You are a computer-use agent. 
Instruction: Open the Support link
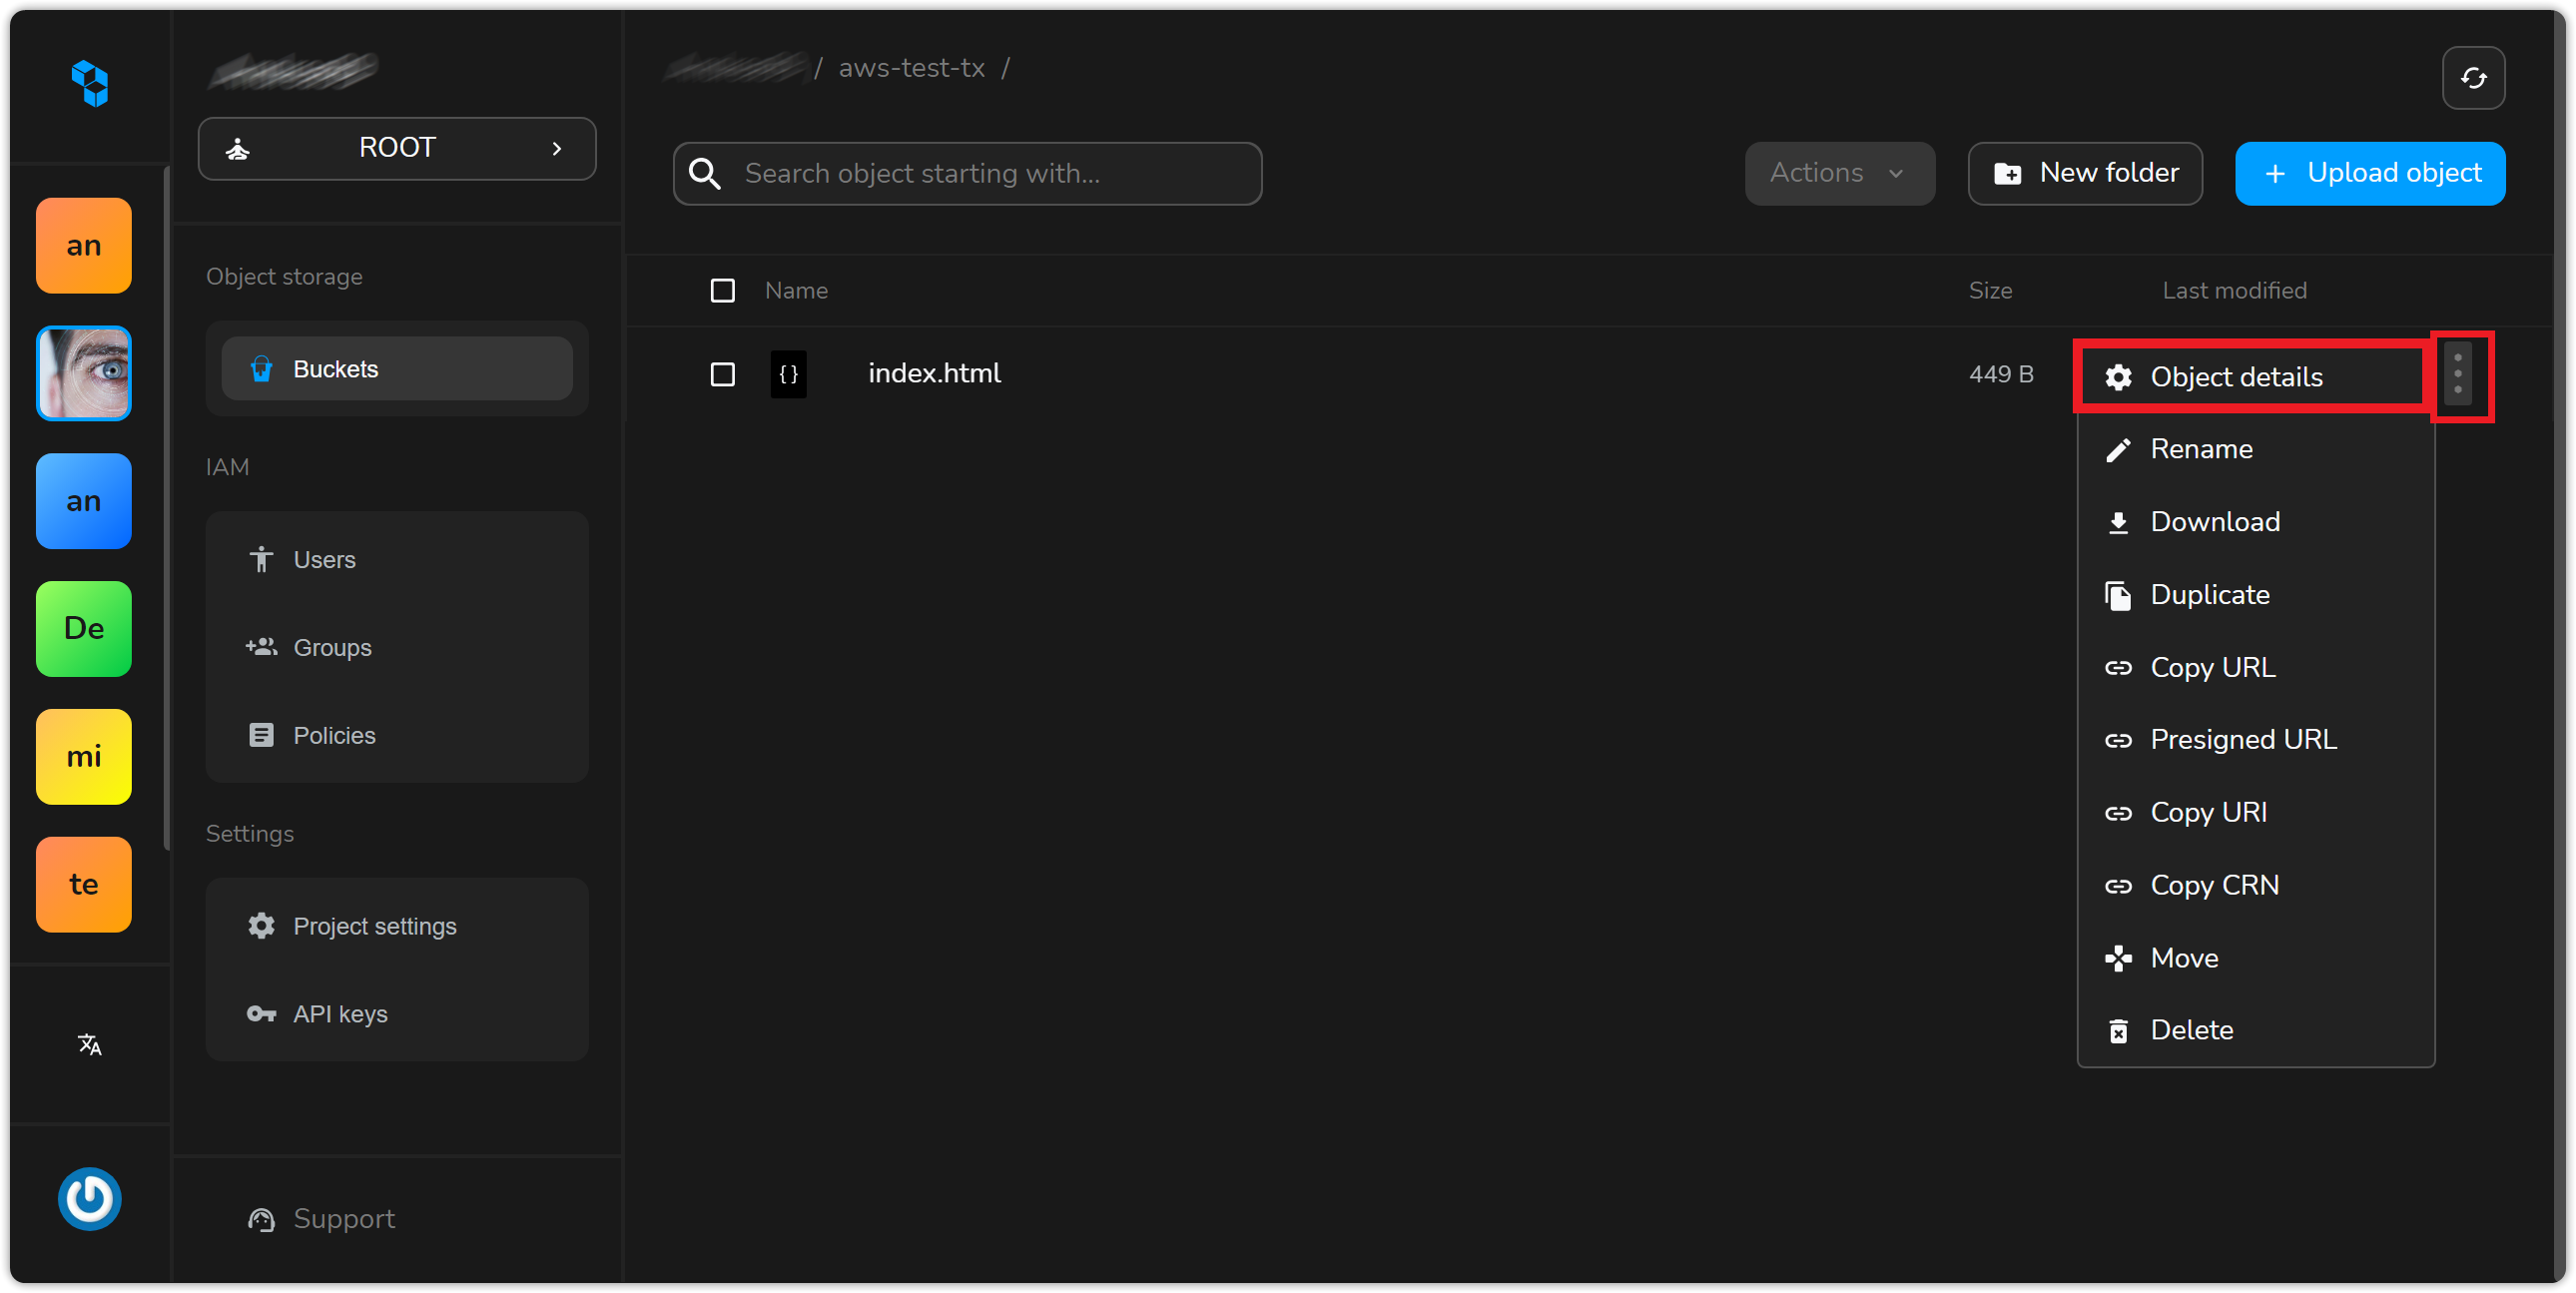click(321, 1219)
